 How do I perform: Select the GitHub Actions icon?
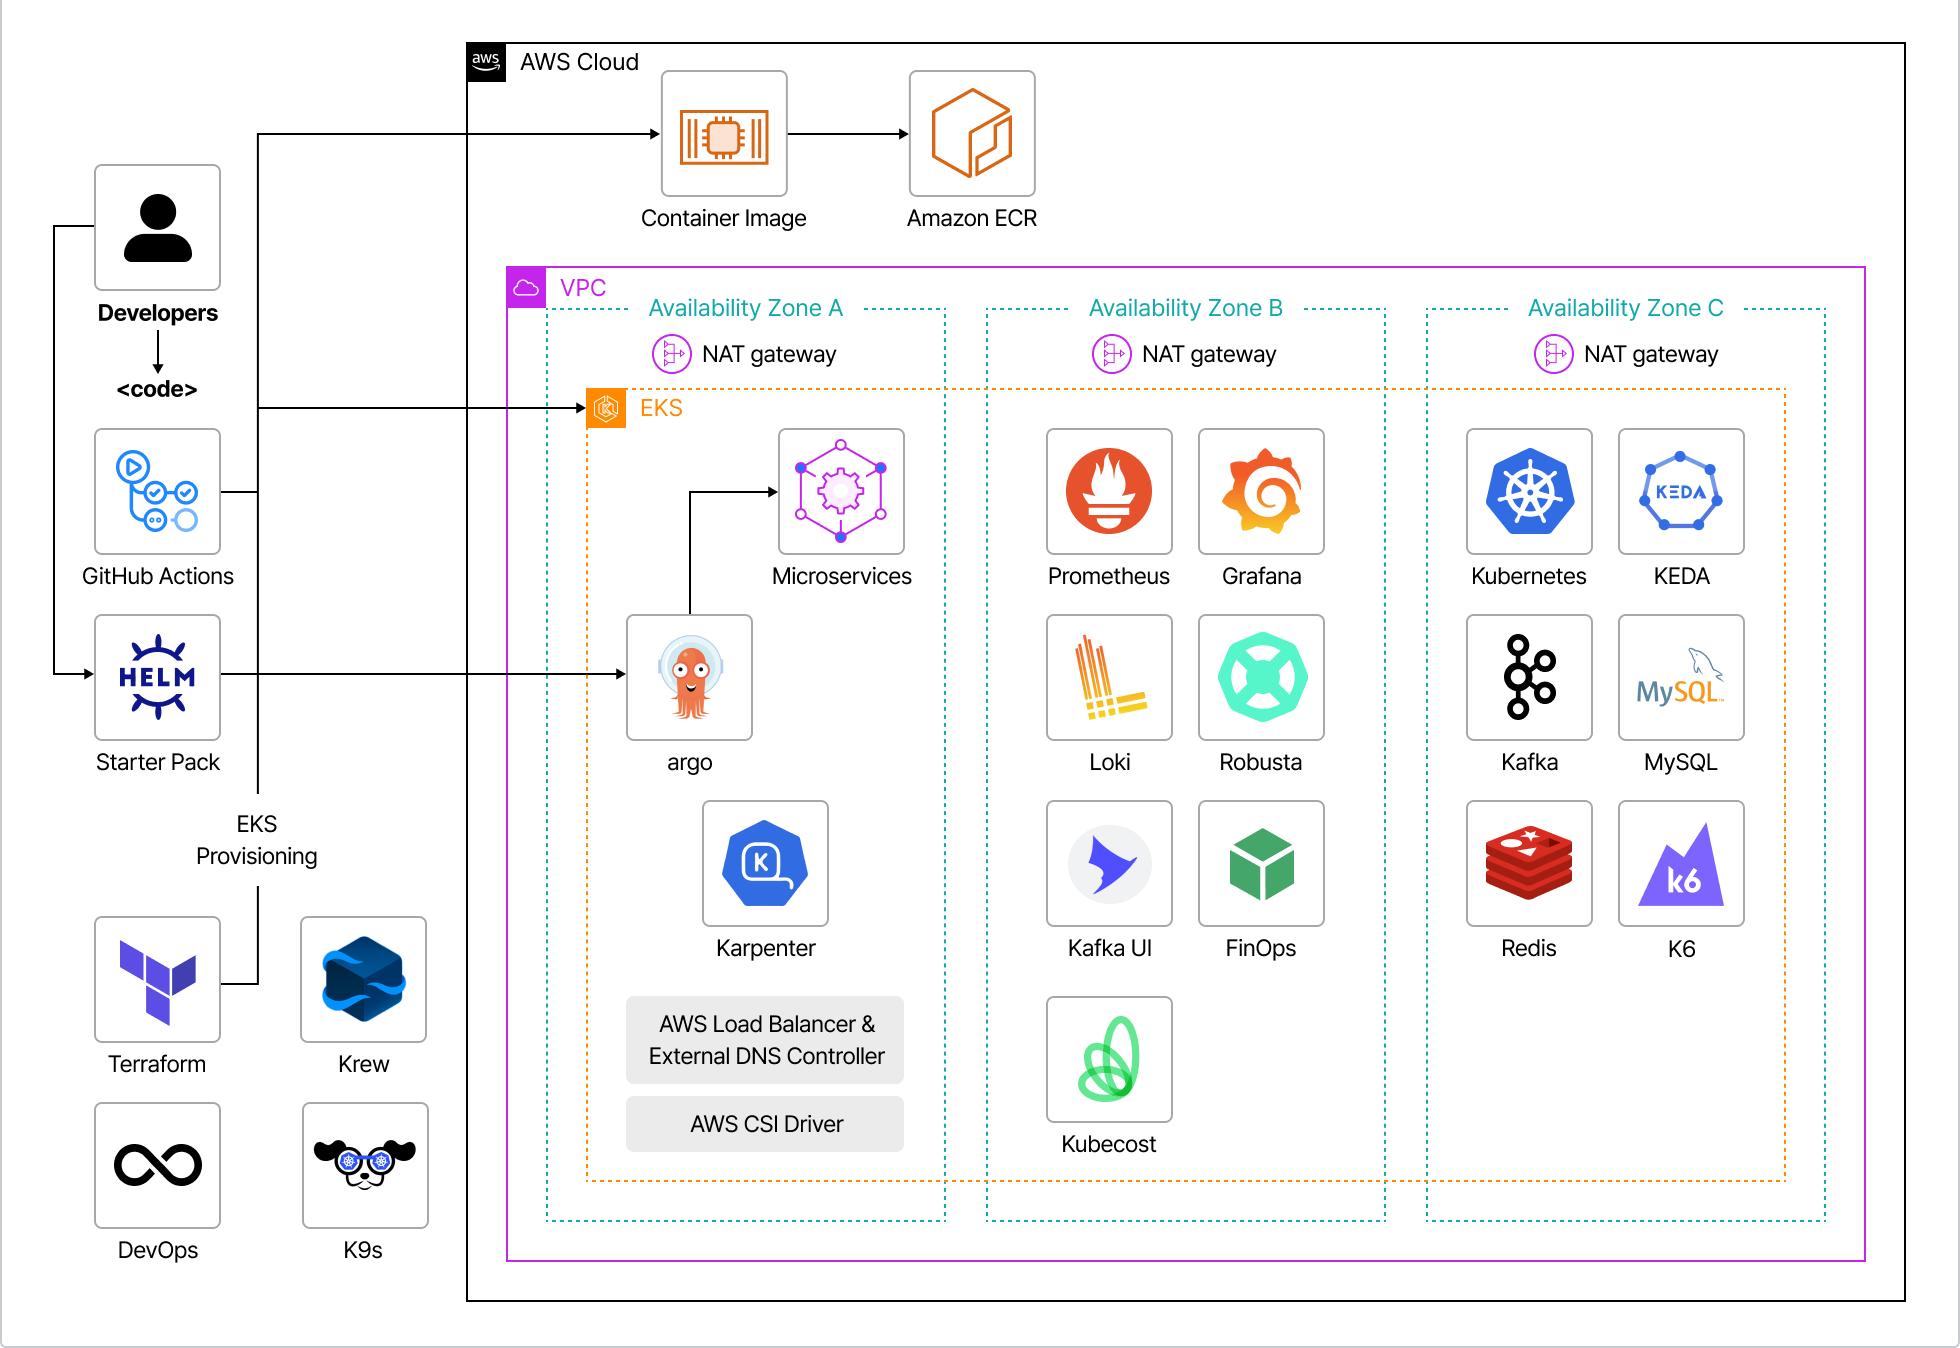point(157,491)
